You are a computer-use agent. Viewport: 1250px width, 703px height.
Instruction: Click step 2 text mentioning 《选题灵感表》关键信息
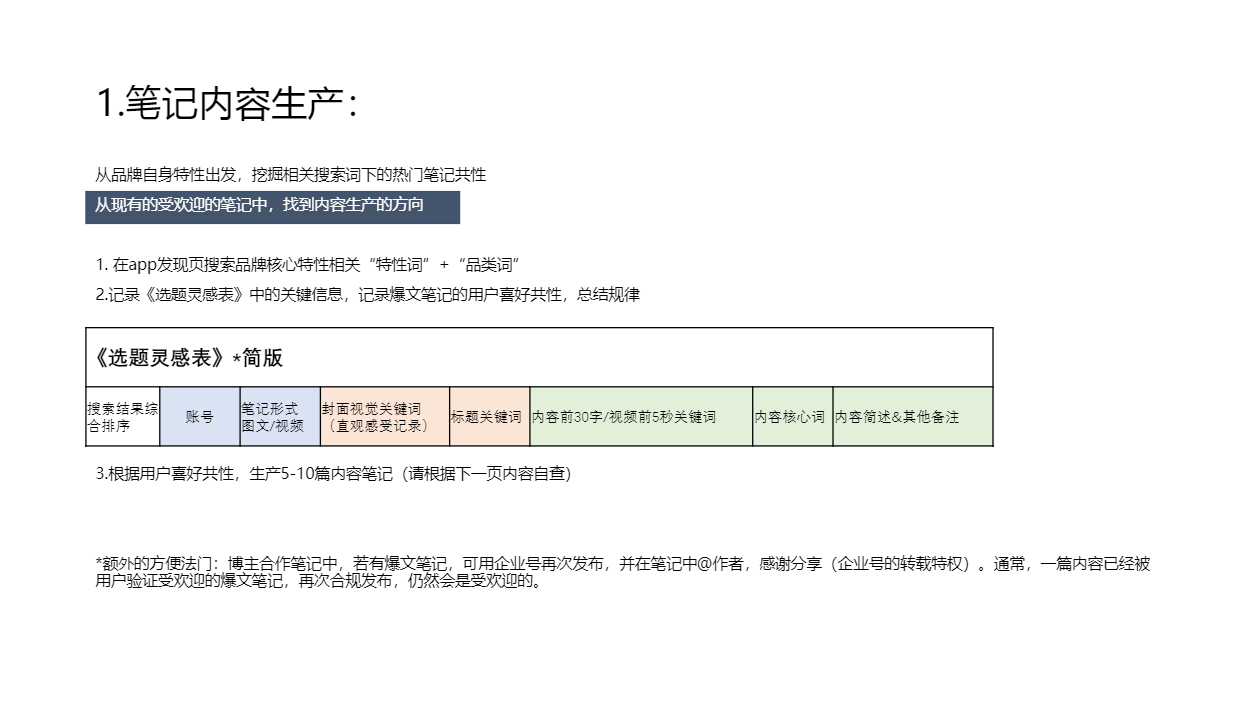[367, 295]
